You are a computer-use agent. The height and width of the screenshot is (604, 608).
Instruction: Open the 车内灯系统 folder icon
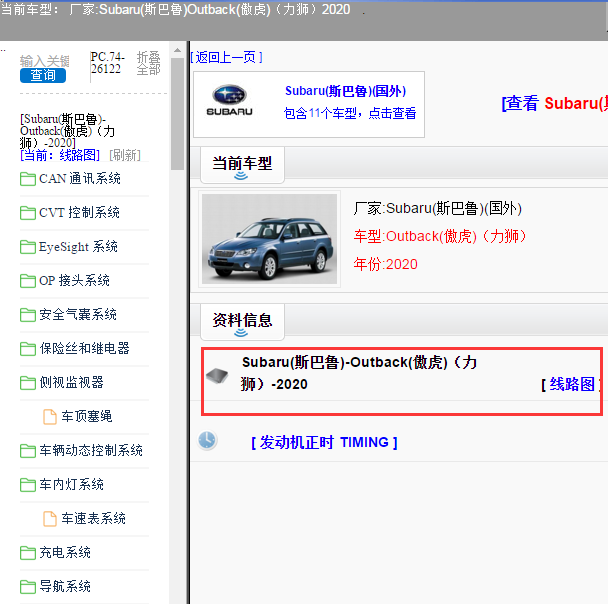point(28,485)
